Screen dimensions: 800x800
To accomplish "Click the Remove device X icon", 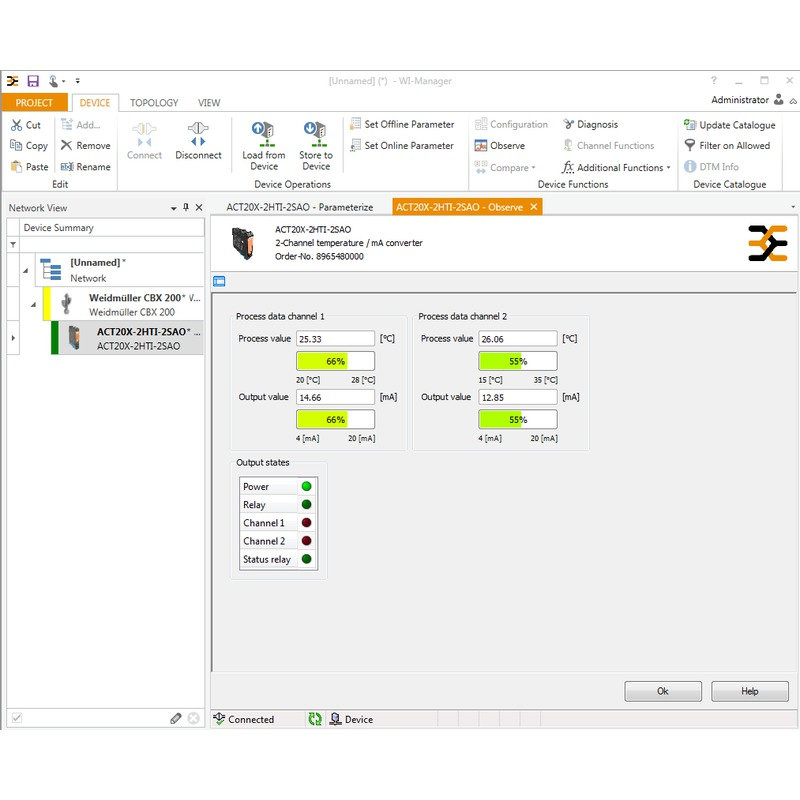I will click(66, 145).
